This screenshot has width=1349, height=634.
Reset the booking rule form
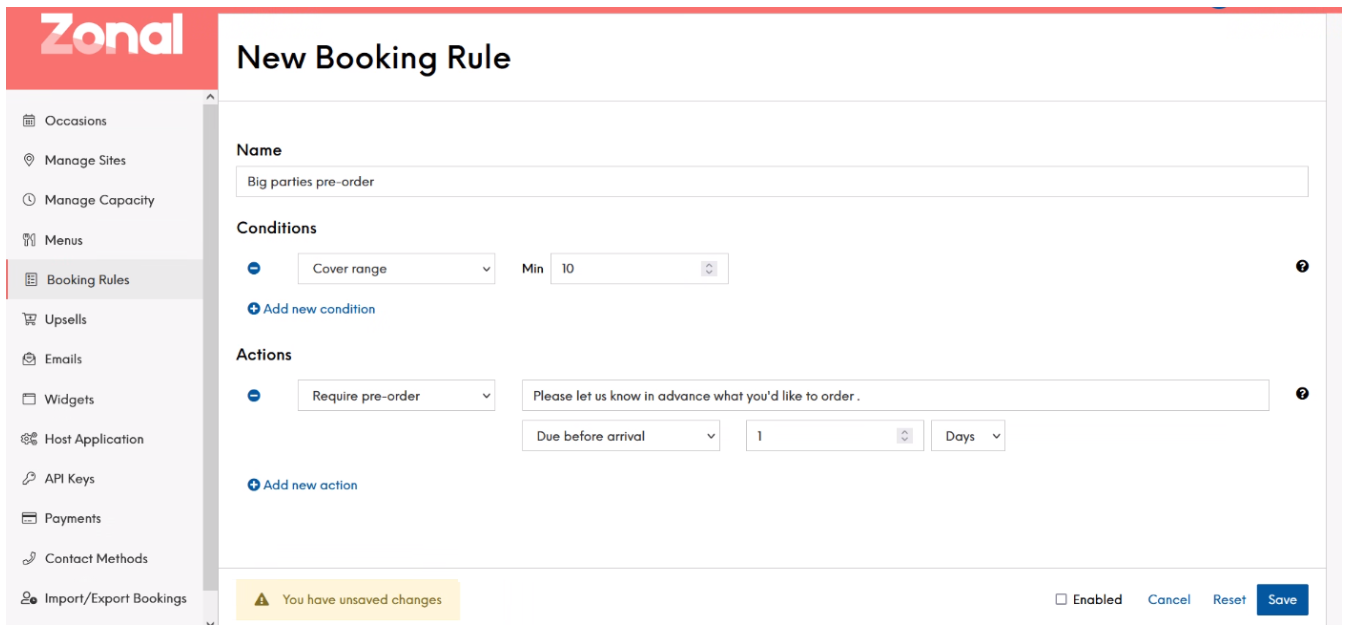tap(1229, 600)
